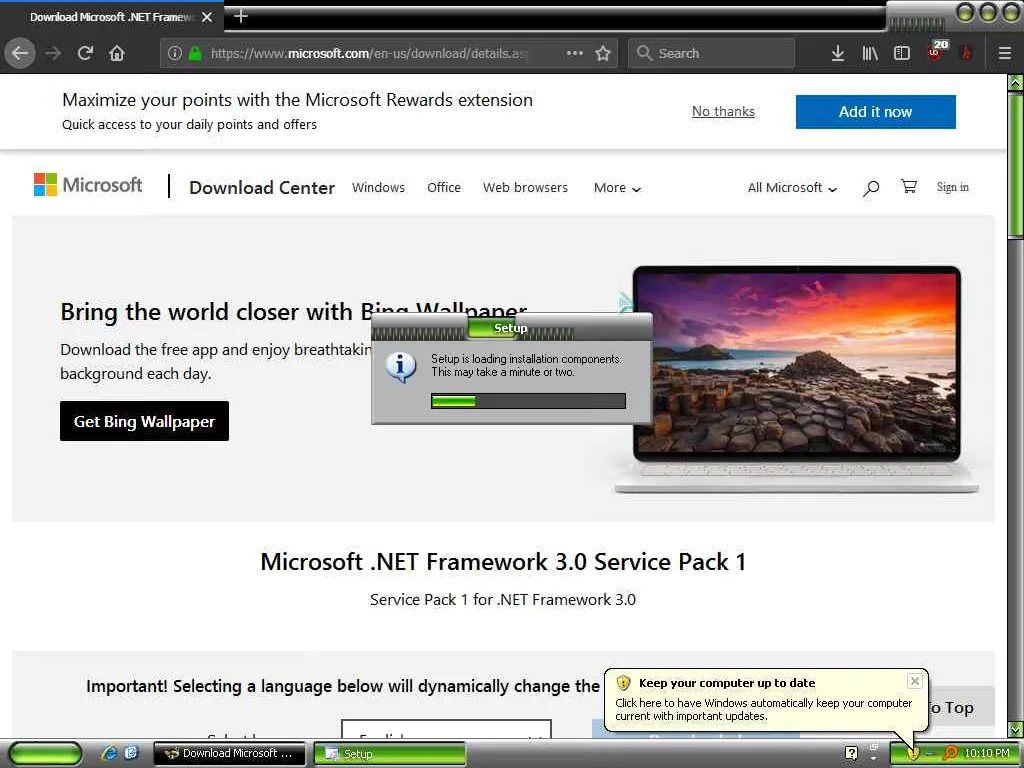The image size is (1024, 768).
Task: Click the Windows Start button
Action: (46, 754)
